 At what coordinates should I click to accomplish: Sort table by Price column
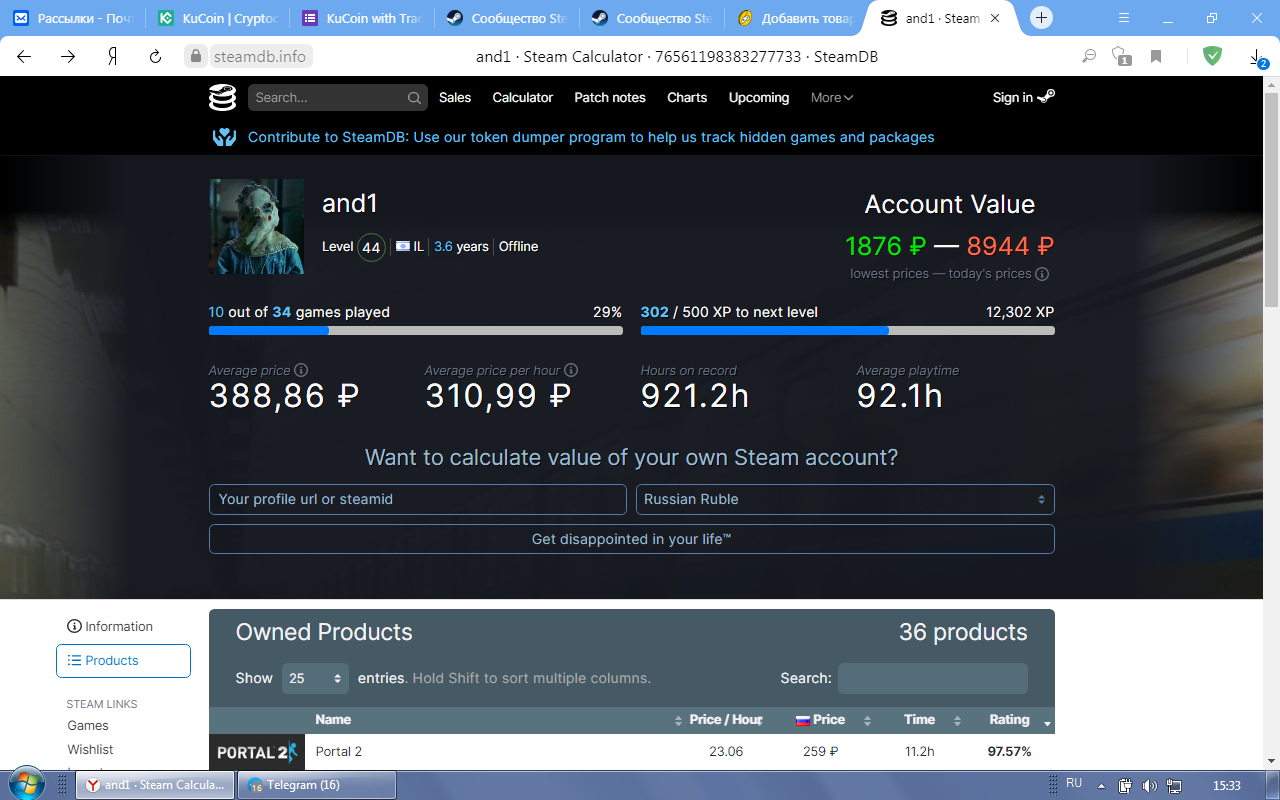pyautogui.click(x=828, y=720)
